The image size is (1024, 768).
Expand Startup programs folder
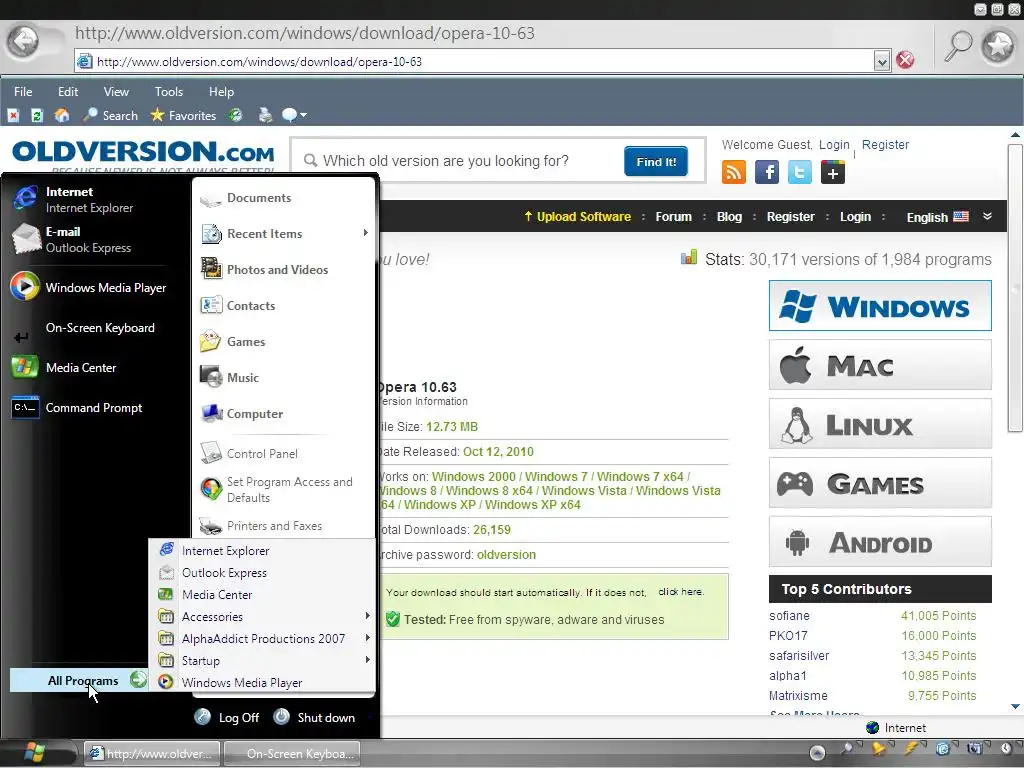(x=263, y=660)
